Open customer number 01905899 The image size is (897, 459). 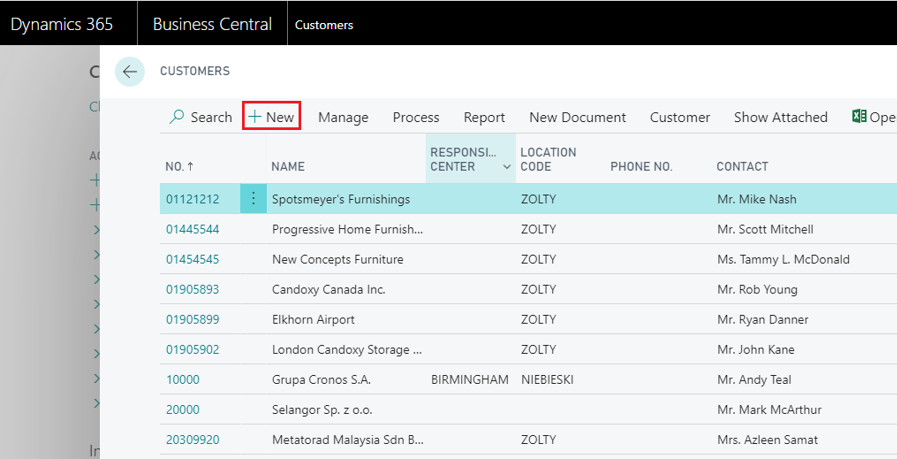[192, 319]
